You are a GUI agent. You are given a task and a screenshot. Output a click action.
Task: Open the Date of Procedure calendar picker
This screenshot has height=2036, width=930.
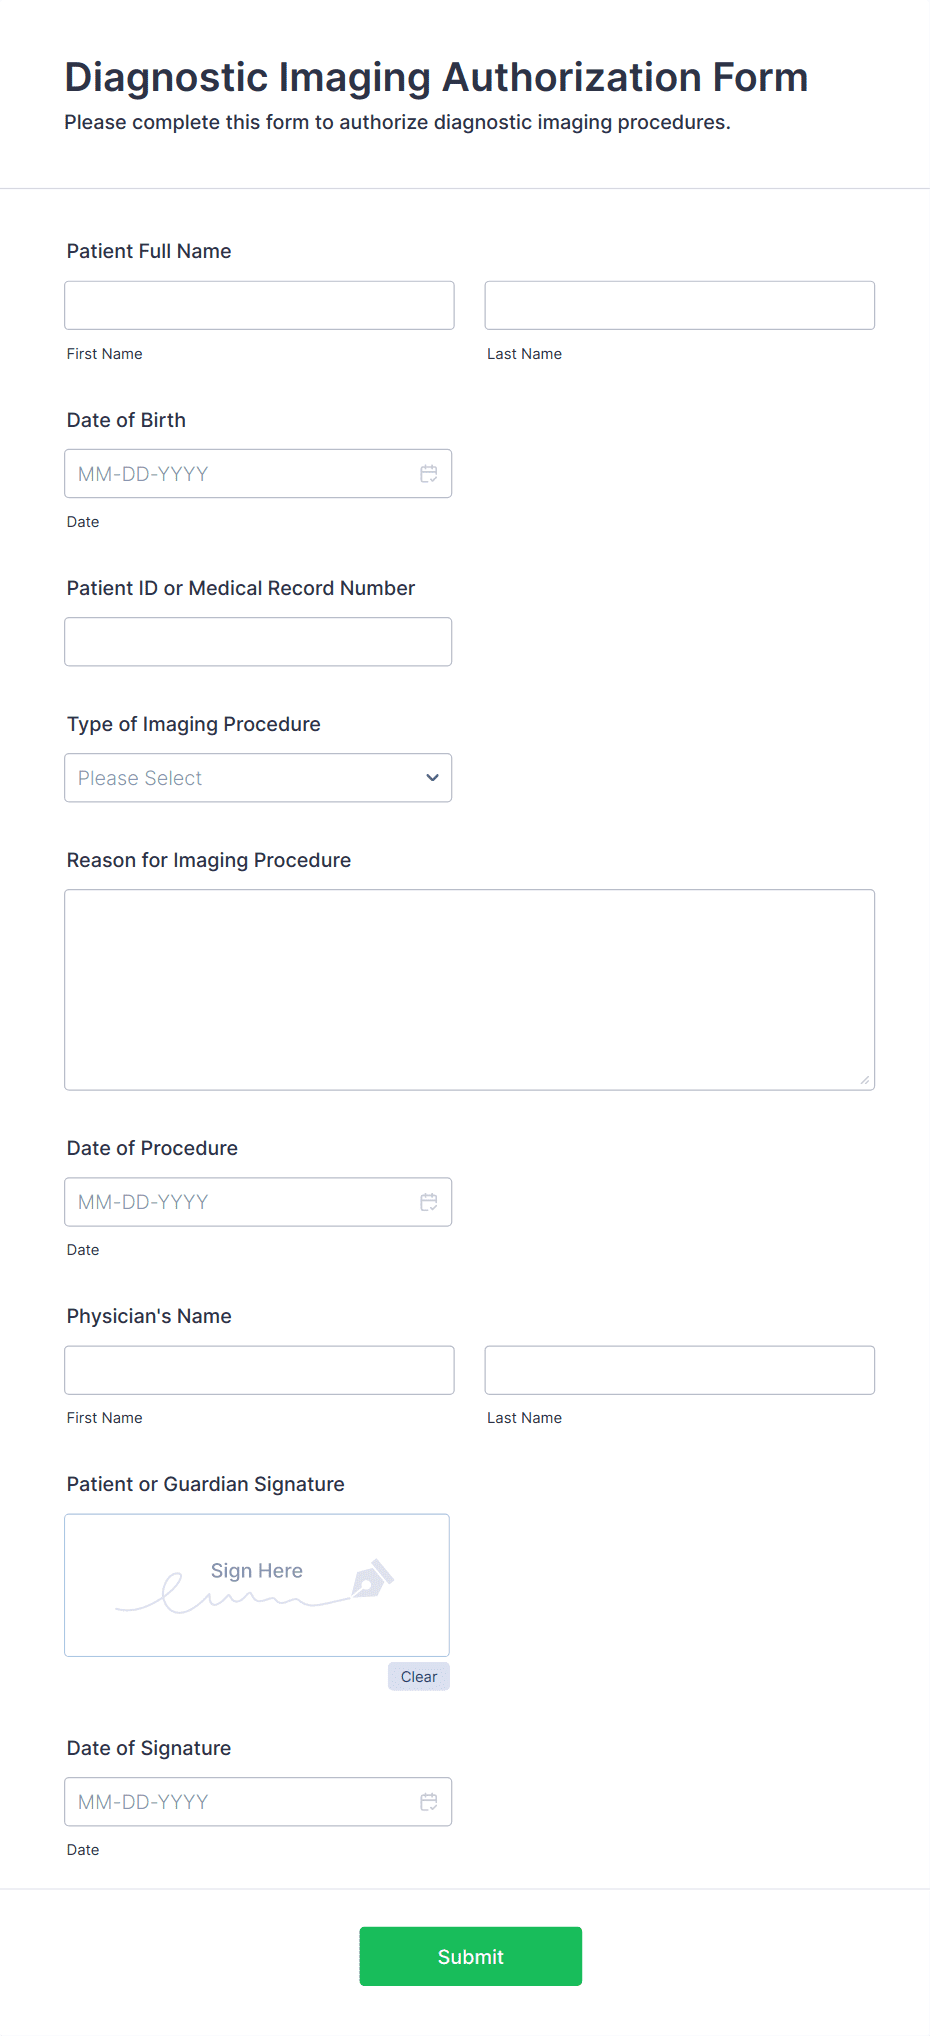(429, 1201)
